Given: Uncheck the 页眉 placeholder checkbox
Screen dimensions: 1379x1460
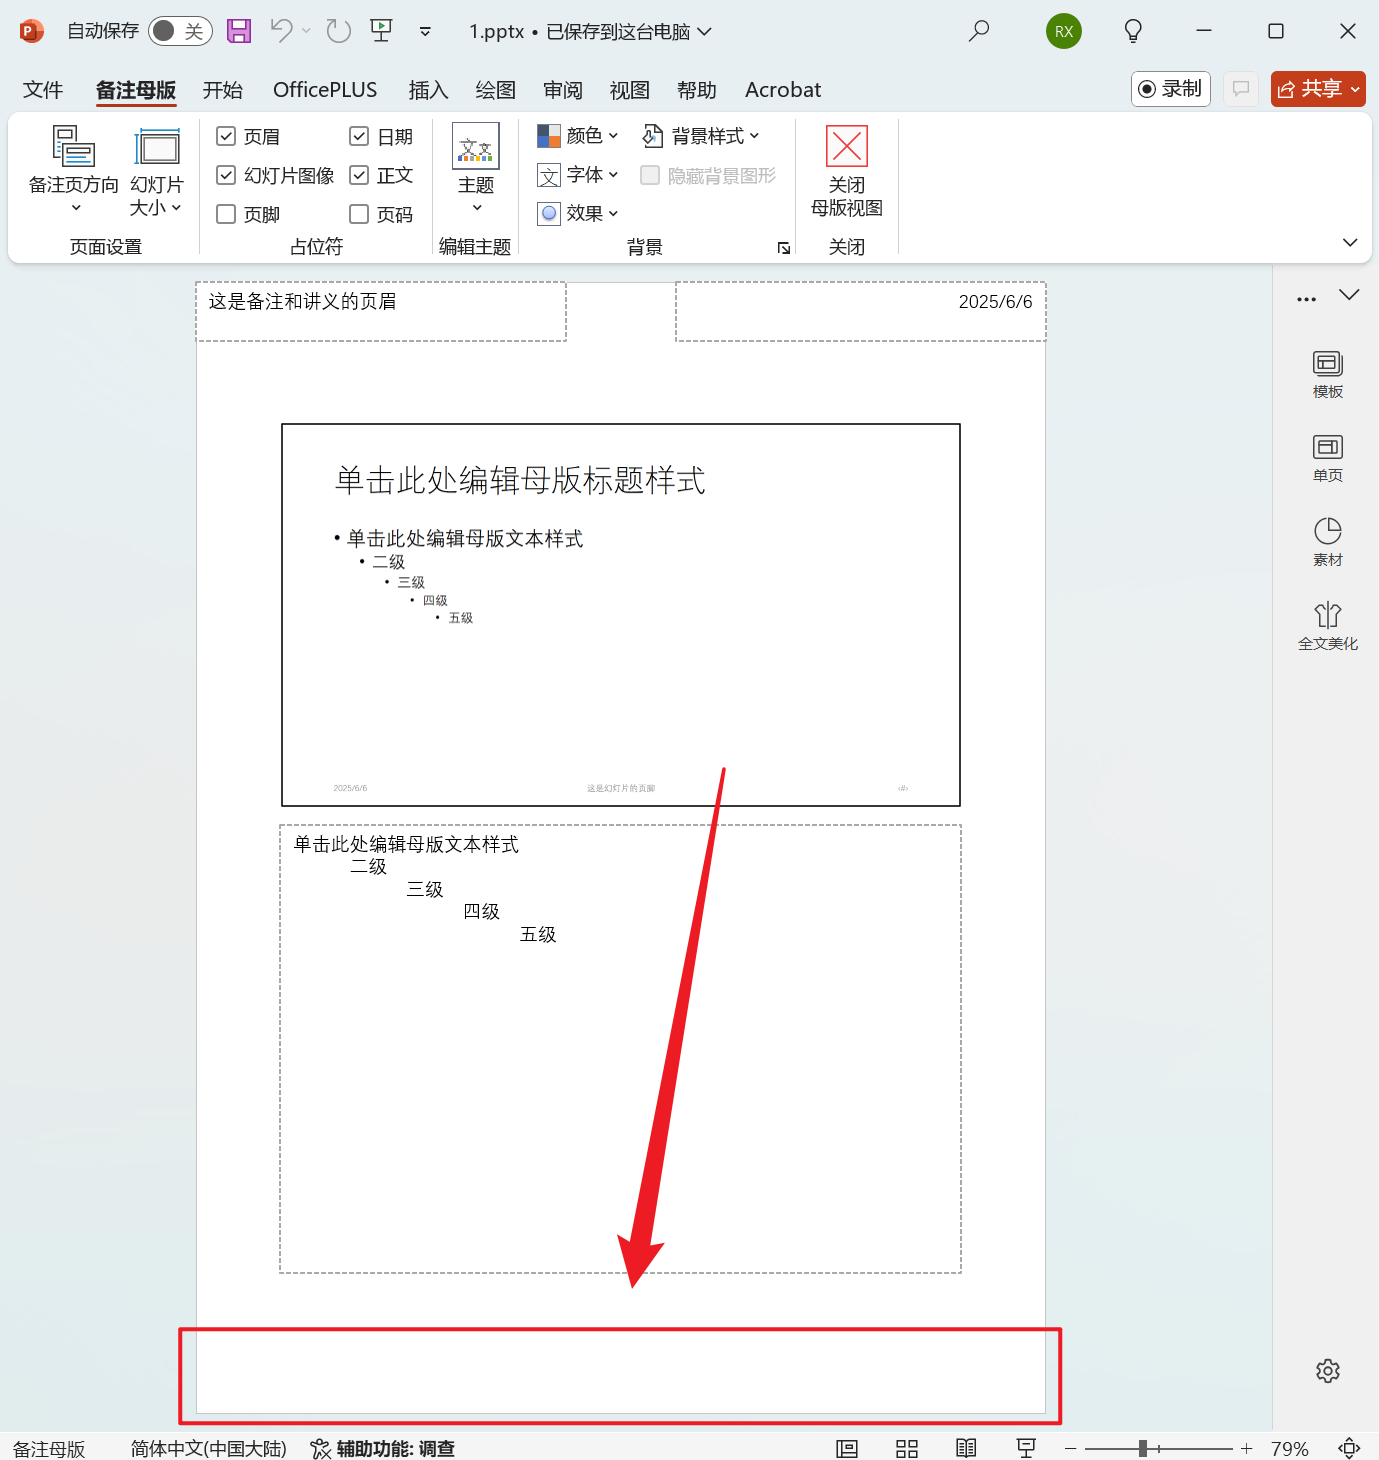Looking at the screenshot, I should [x=227, y=136].
